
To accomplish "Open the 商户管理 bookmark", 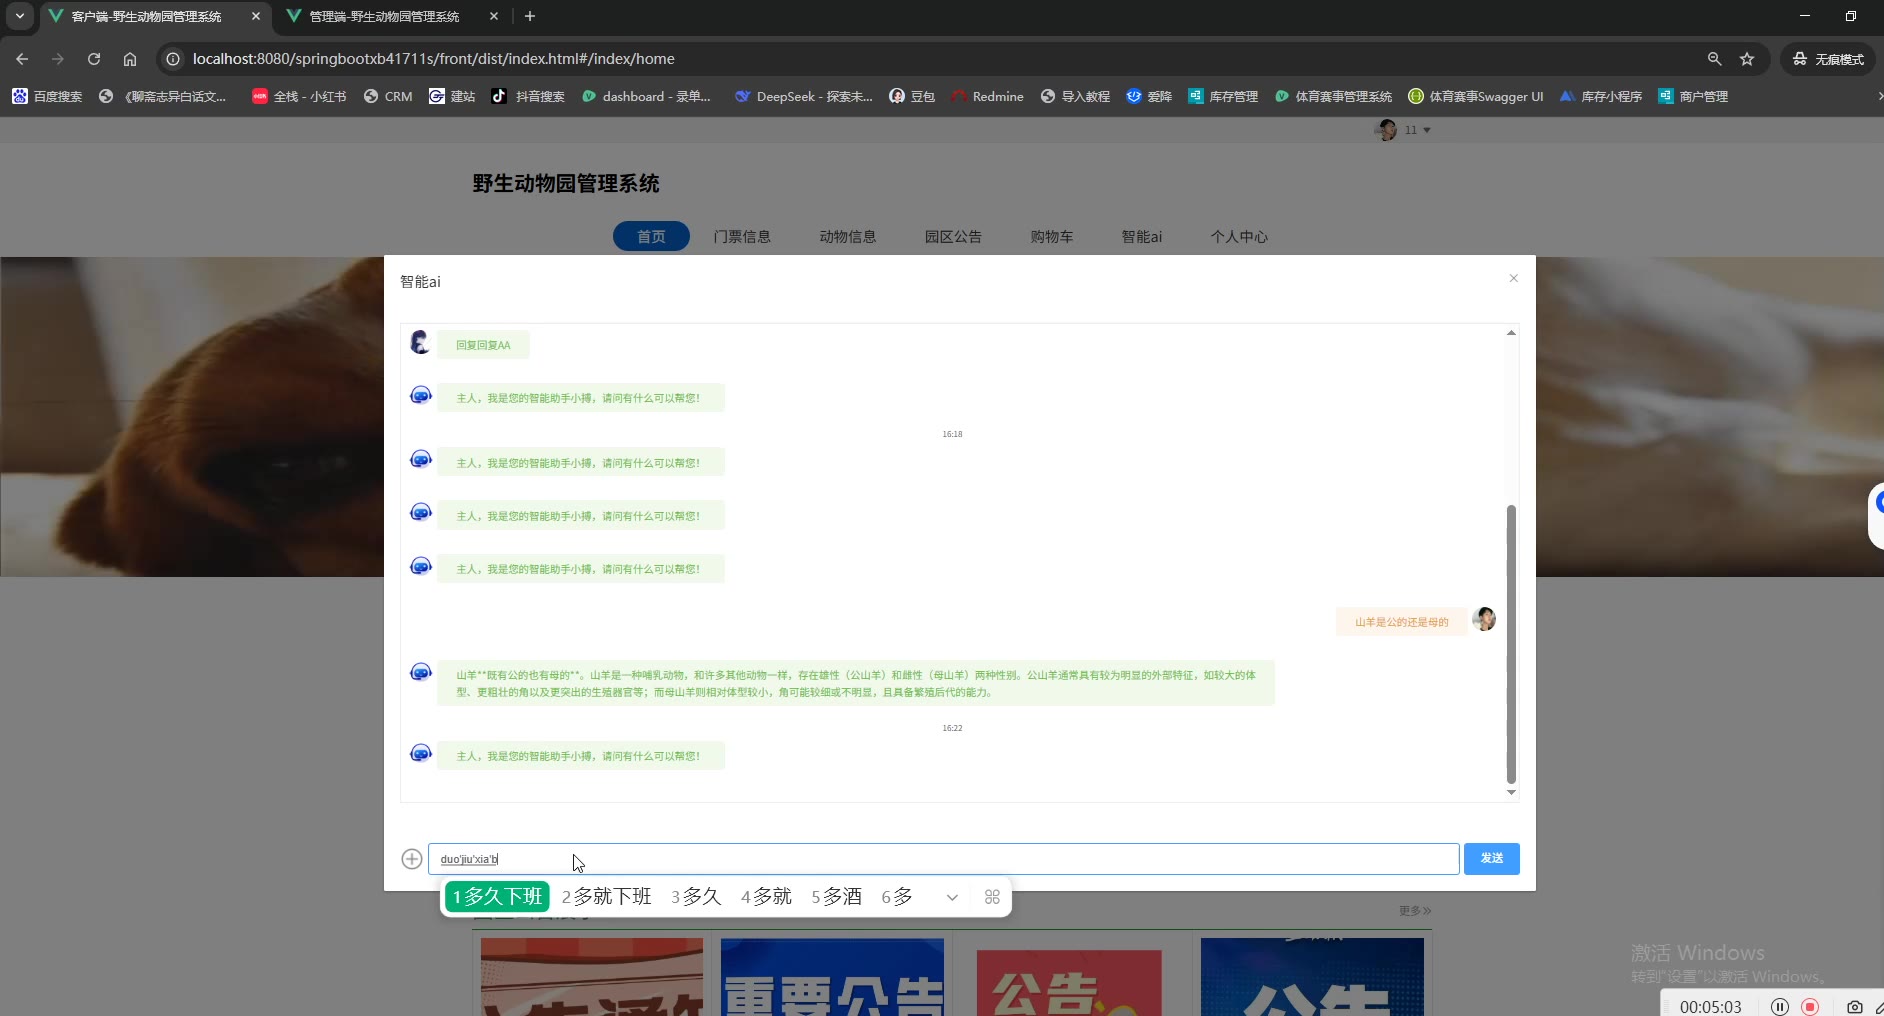I will click(1693, 97).
